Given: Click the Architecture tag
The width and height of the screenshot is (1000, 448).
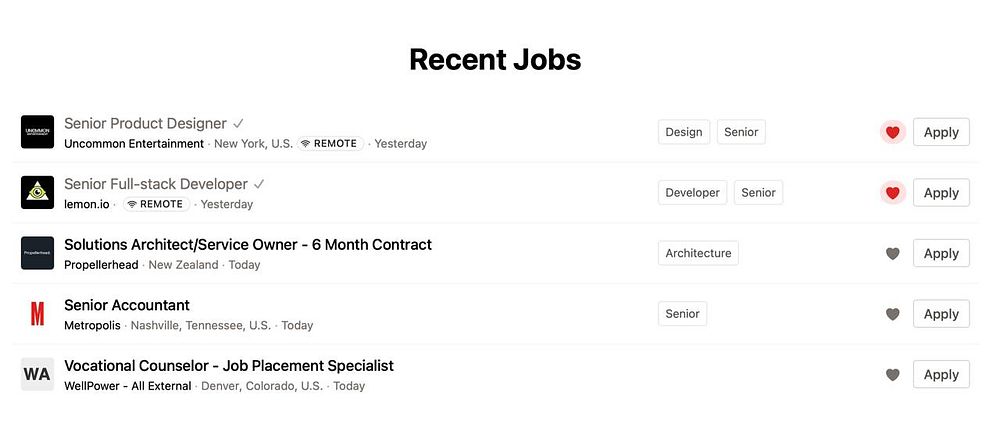Looking at the screenshot, I should pyautogui.click(x=698, y=253).
